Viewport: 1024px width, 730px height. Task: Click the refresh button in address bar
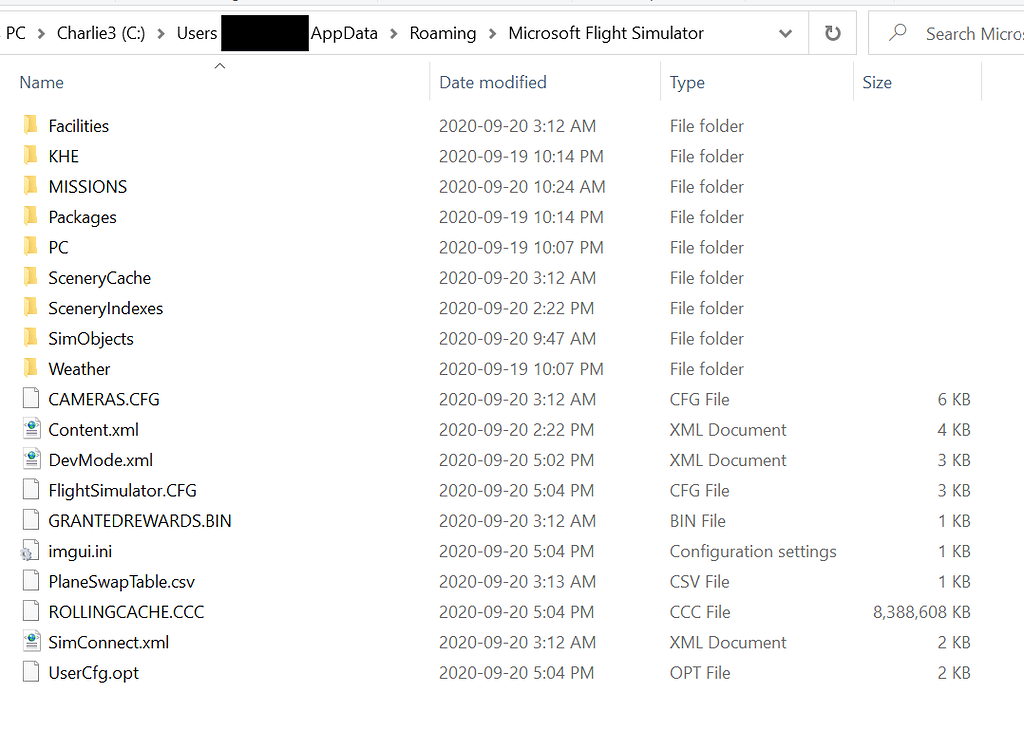click(832, 33)
